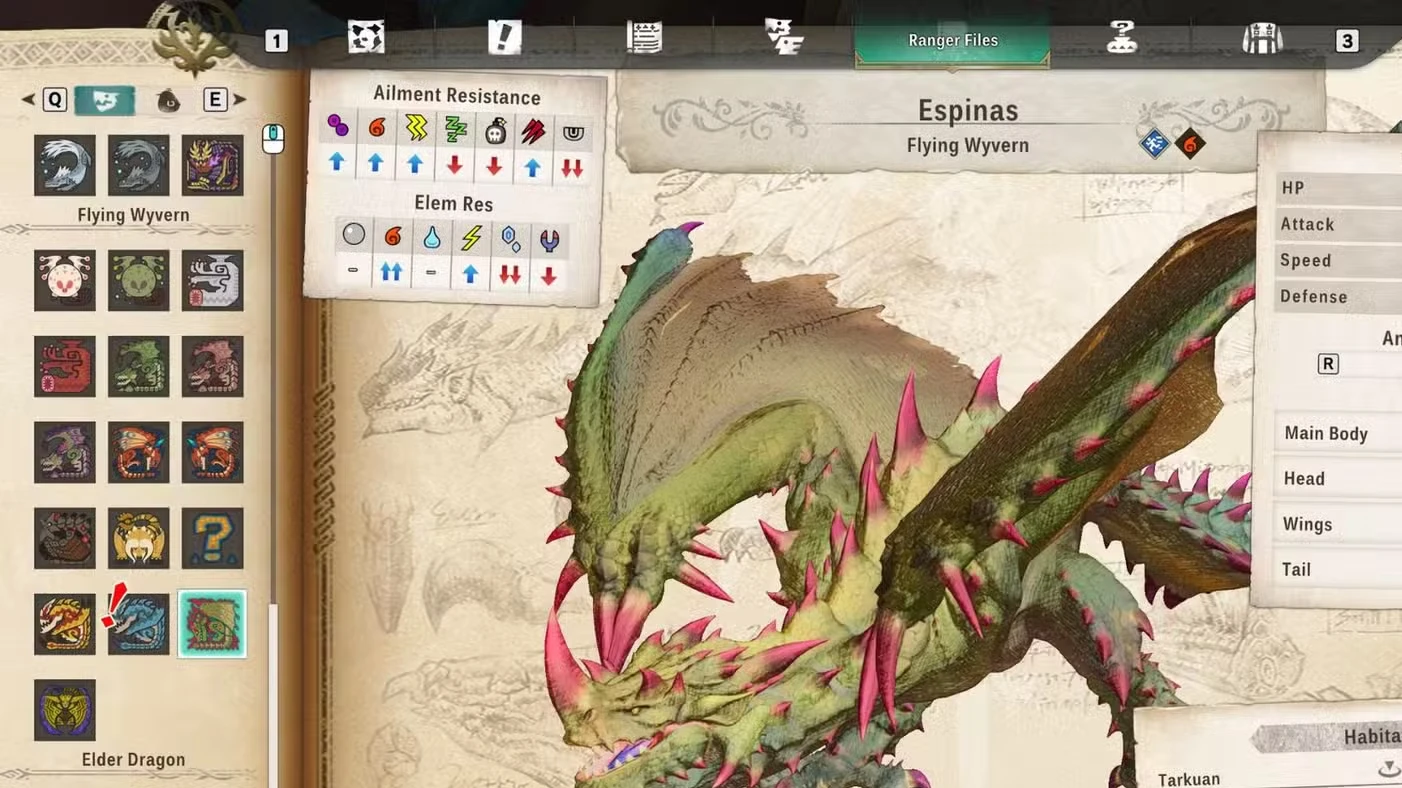The image size is (1402, 788).
Task: Click the 3 key prompt
Action: point(1347,41)
